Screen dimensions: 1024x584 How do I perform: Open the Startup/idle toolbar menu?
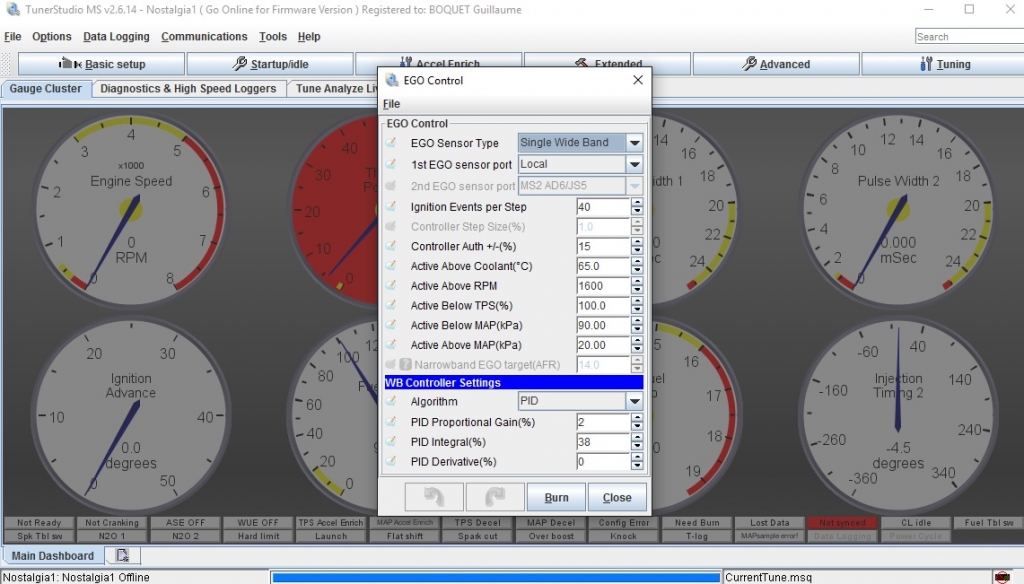tap(270, 64)
